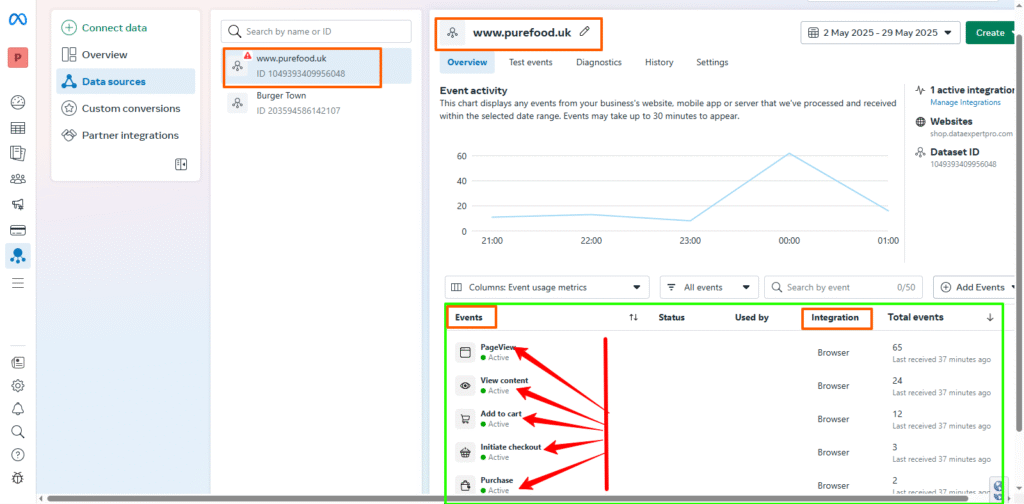Switch to the Diagnostics tab
The width and height of the screenshot is (1024, 504).
(598, 63)
